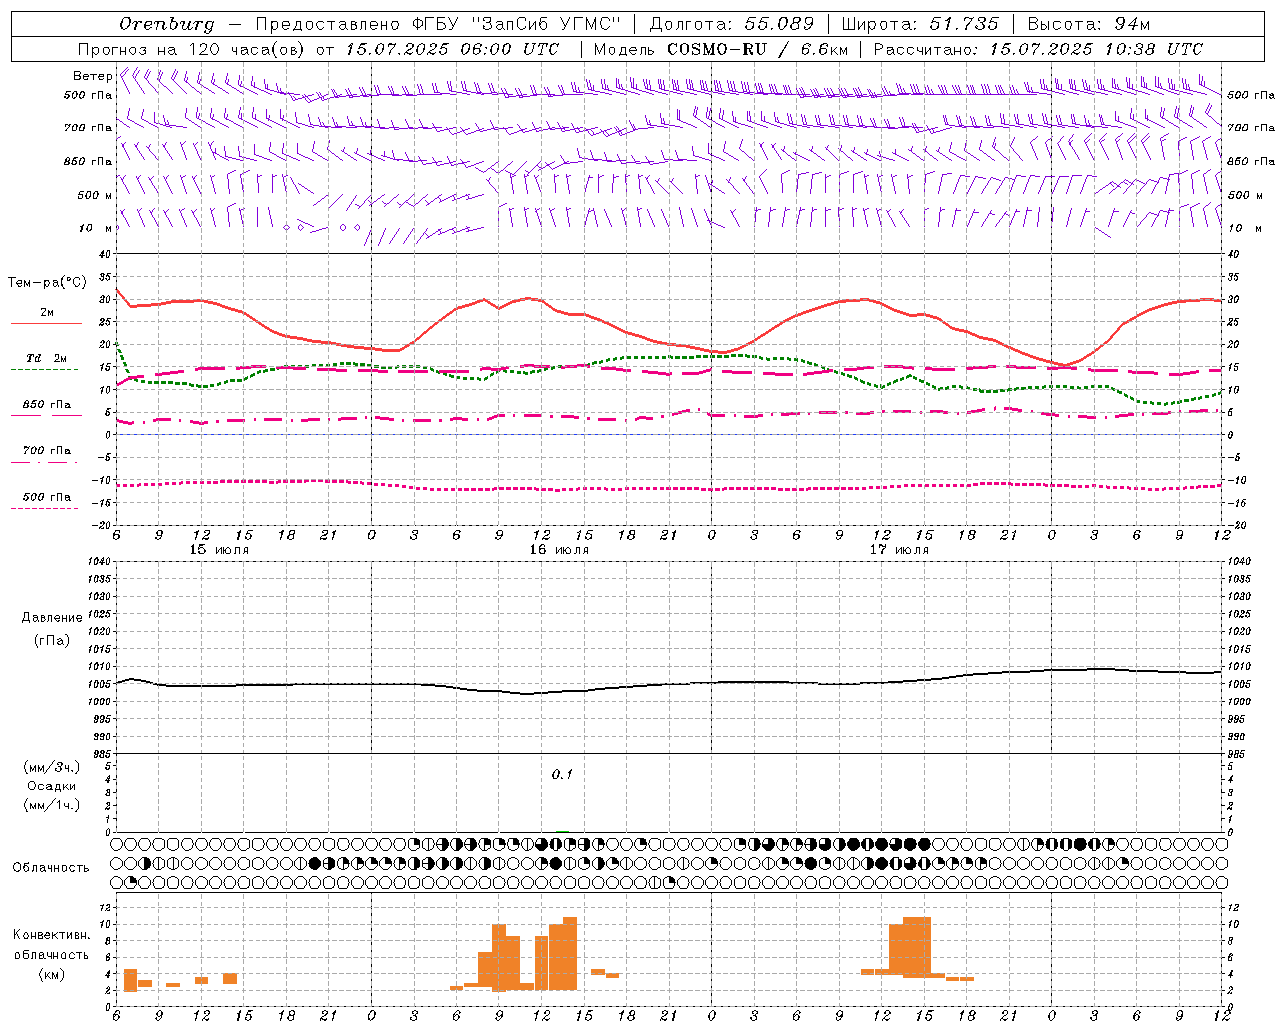Click the Долгота: 55.089 value
Screen dimensions: 1280x1024
click(x=732, y=24)
